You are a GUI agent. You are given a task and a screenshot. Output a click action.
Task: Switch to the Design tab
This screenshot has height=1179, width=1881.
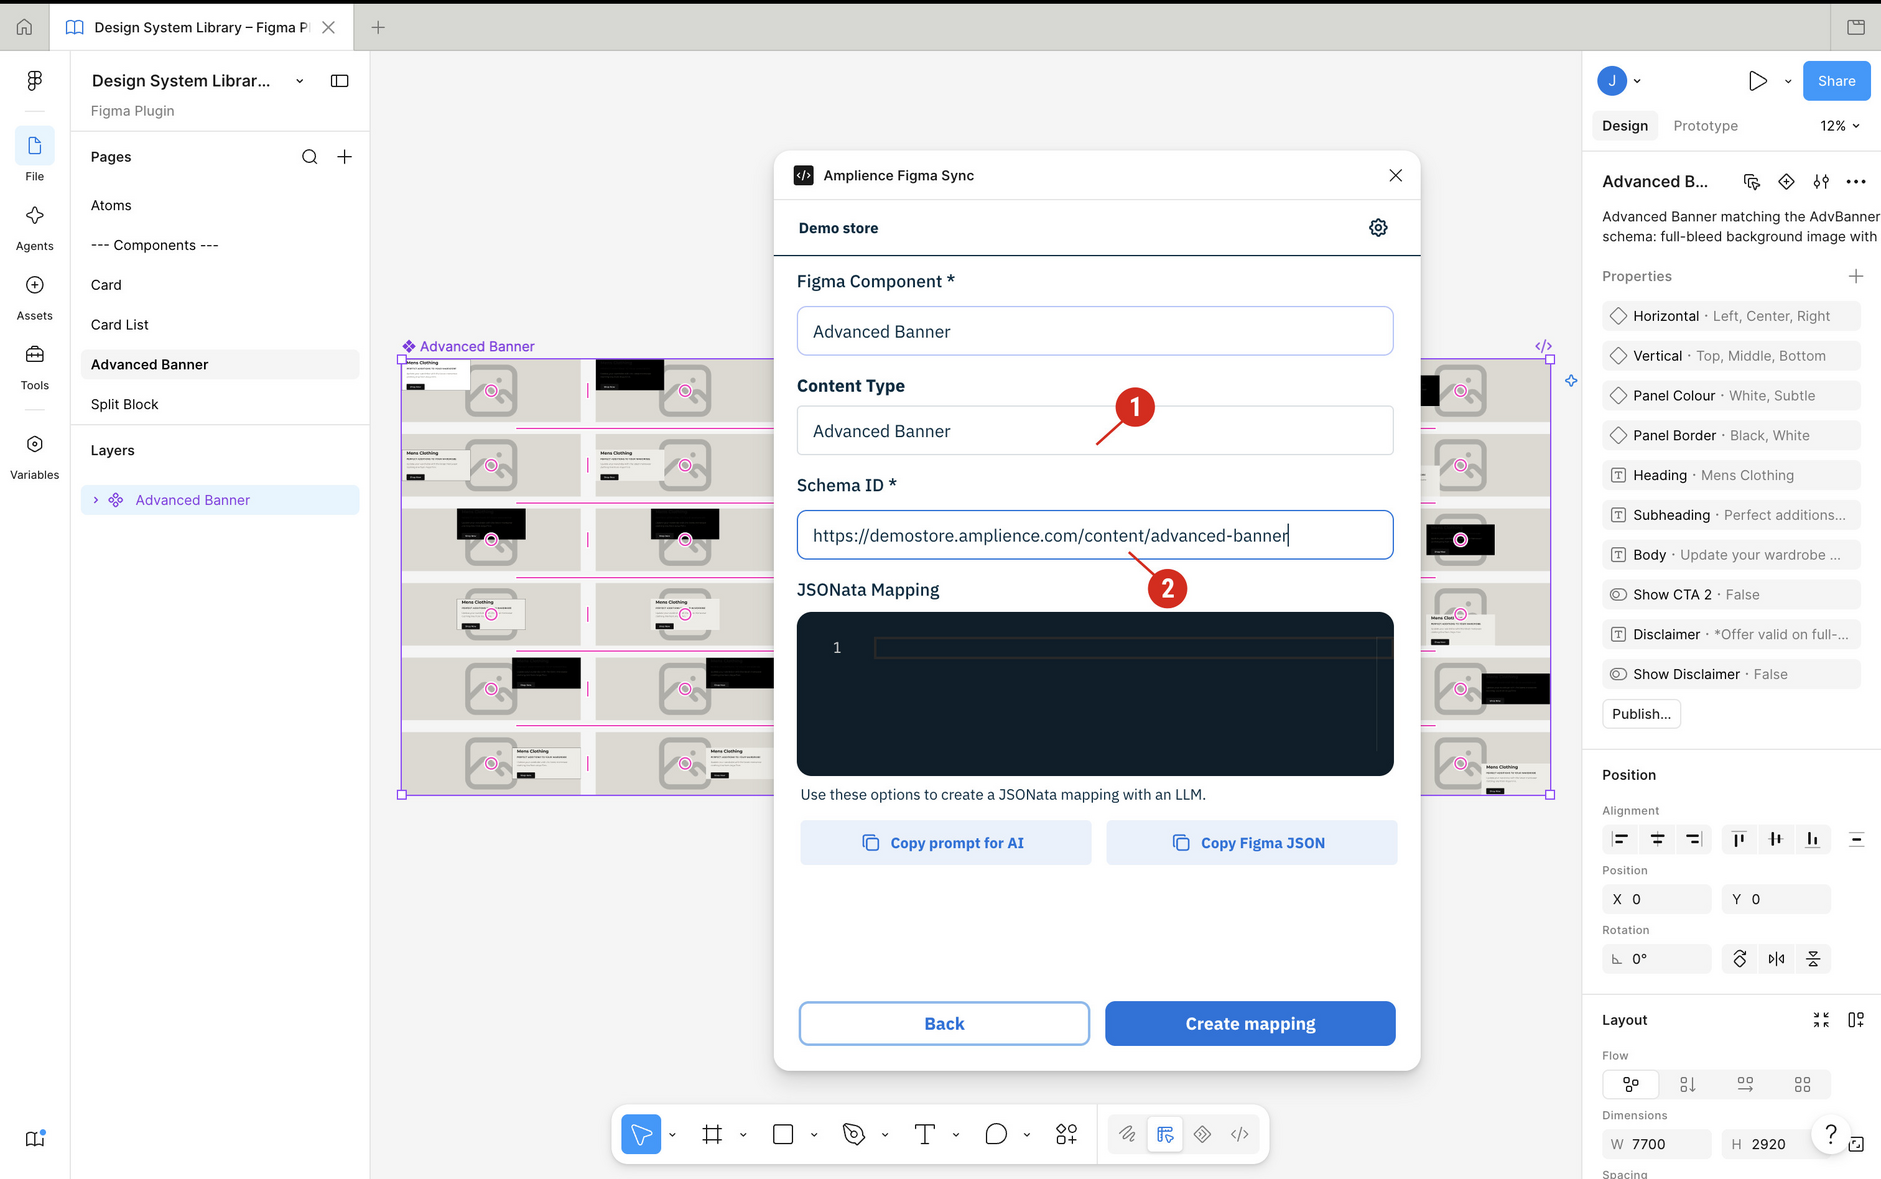pyautogui.click(x=1624, y=126)
